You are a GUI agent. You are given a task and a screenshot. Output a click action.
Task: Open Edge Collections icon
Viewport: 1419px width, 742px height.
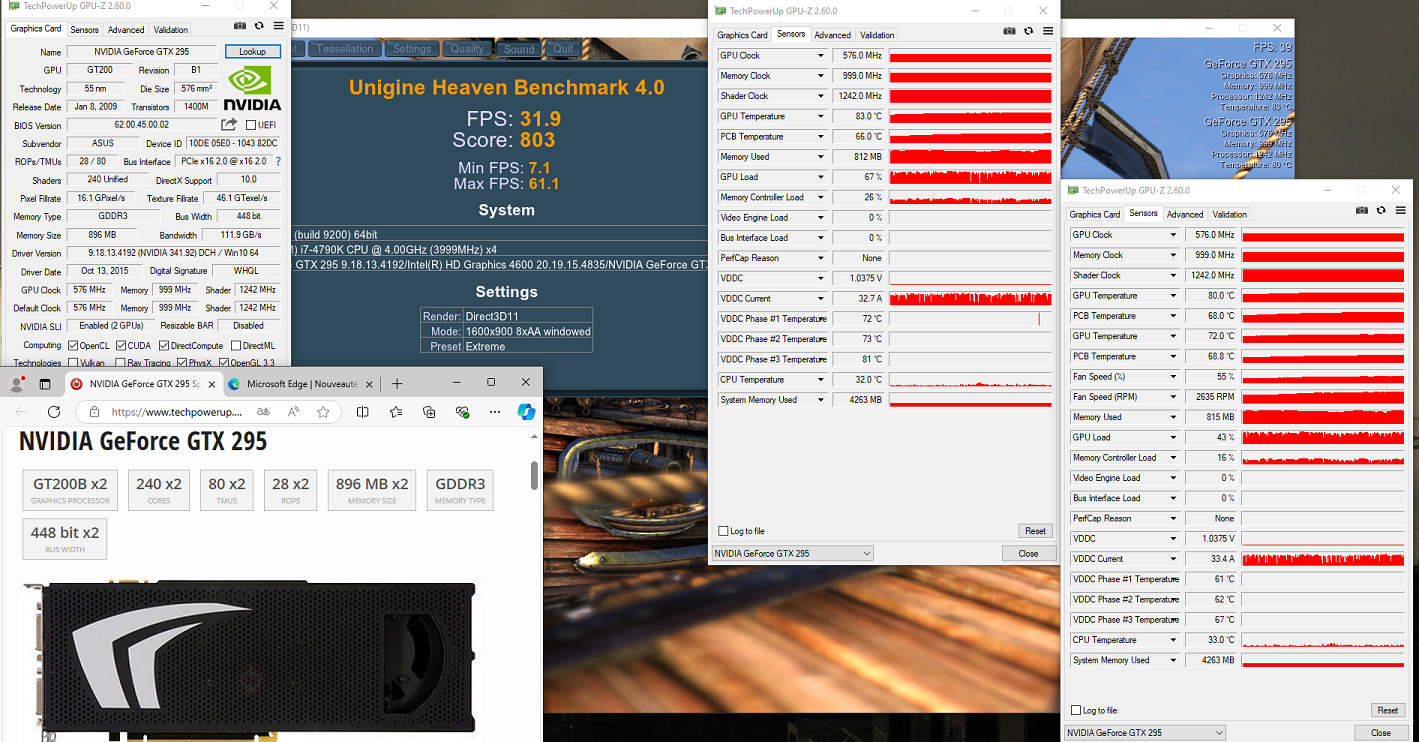pos(429,412)
